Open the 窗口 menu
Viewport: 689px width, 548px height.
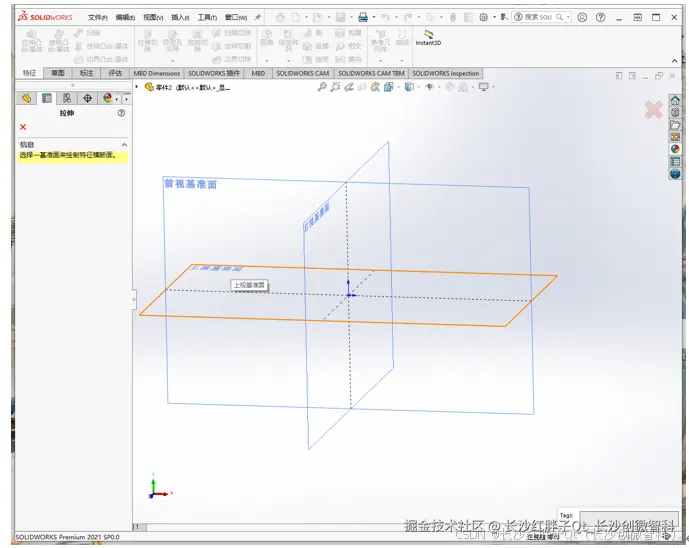[236, 18]
